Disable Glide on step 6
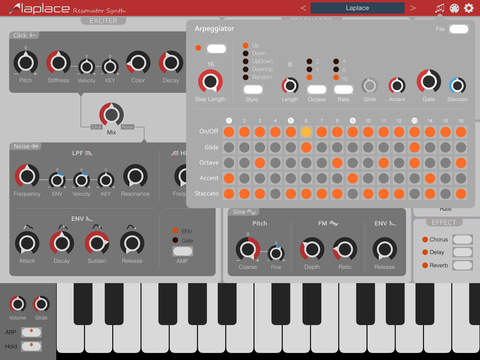 pos(306,147)
